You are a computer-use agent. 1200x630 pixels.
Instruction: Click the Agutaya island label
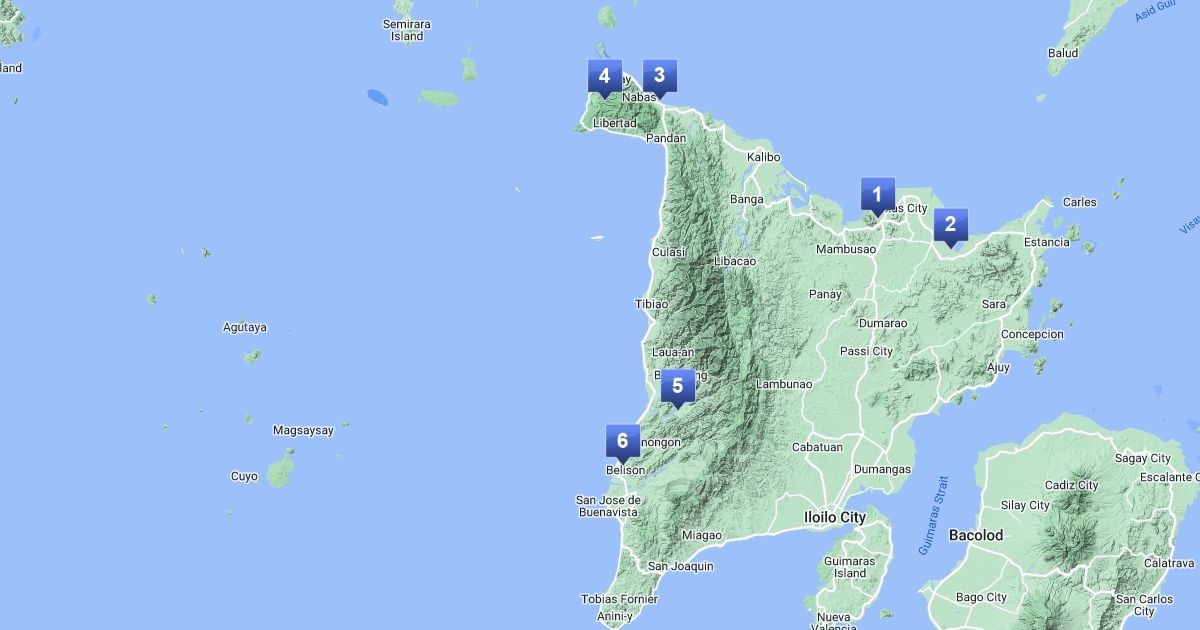[244, 327]
